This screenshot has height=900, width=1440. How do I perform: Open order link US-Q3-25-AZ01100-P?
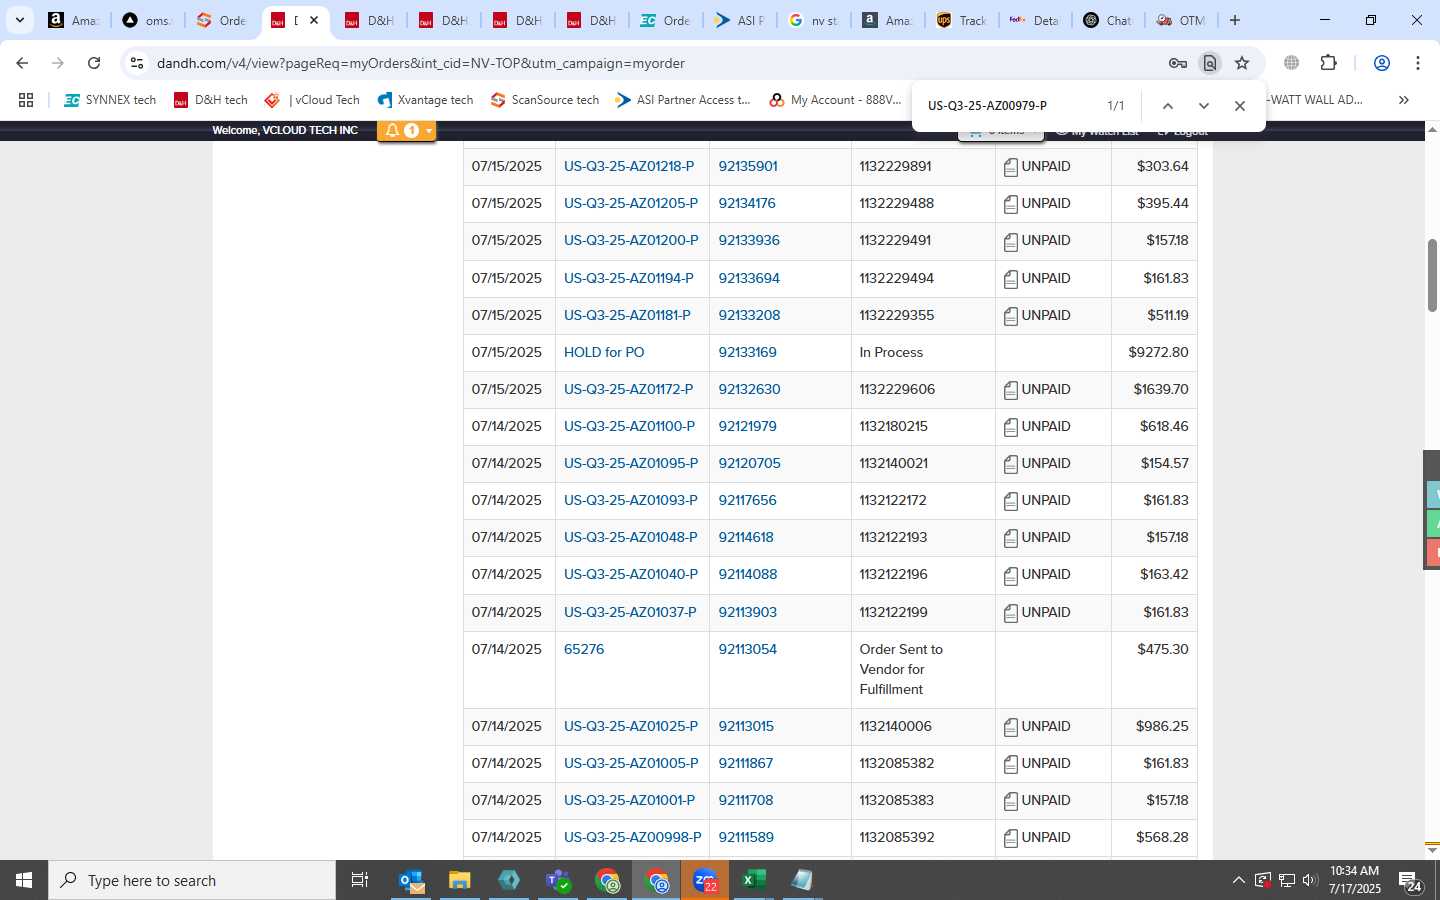pyautogui.click(x=629, y=427)
